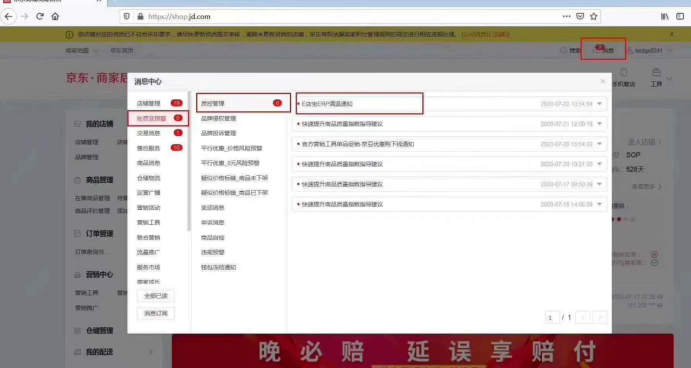This screenshot has height=368, width=691.
Task: Click the browser forward arrow
Action: pyautogui.click(x=24, y=16)
